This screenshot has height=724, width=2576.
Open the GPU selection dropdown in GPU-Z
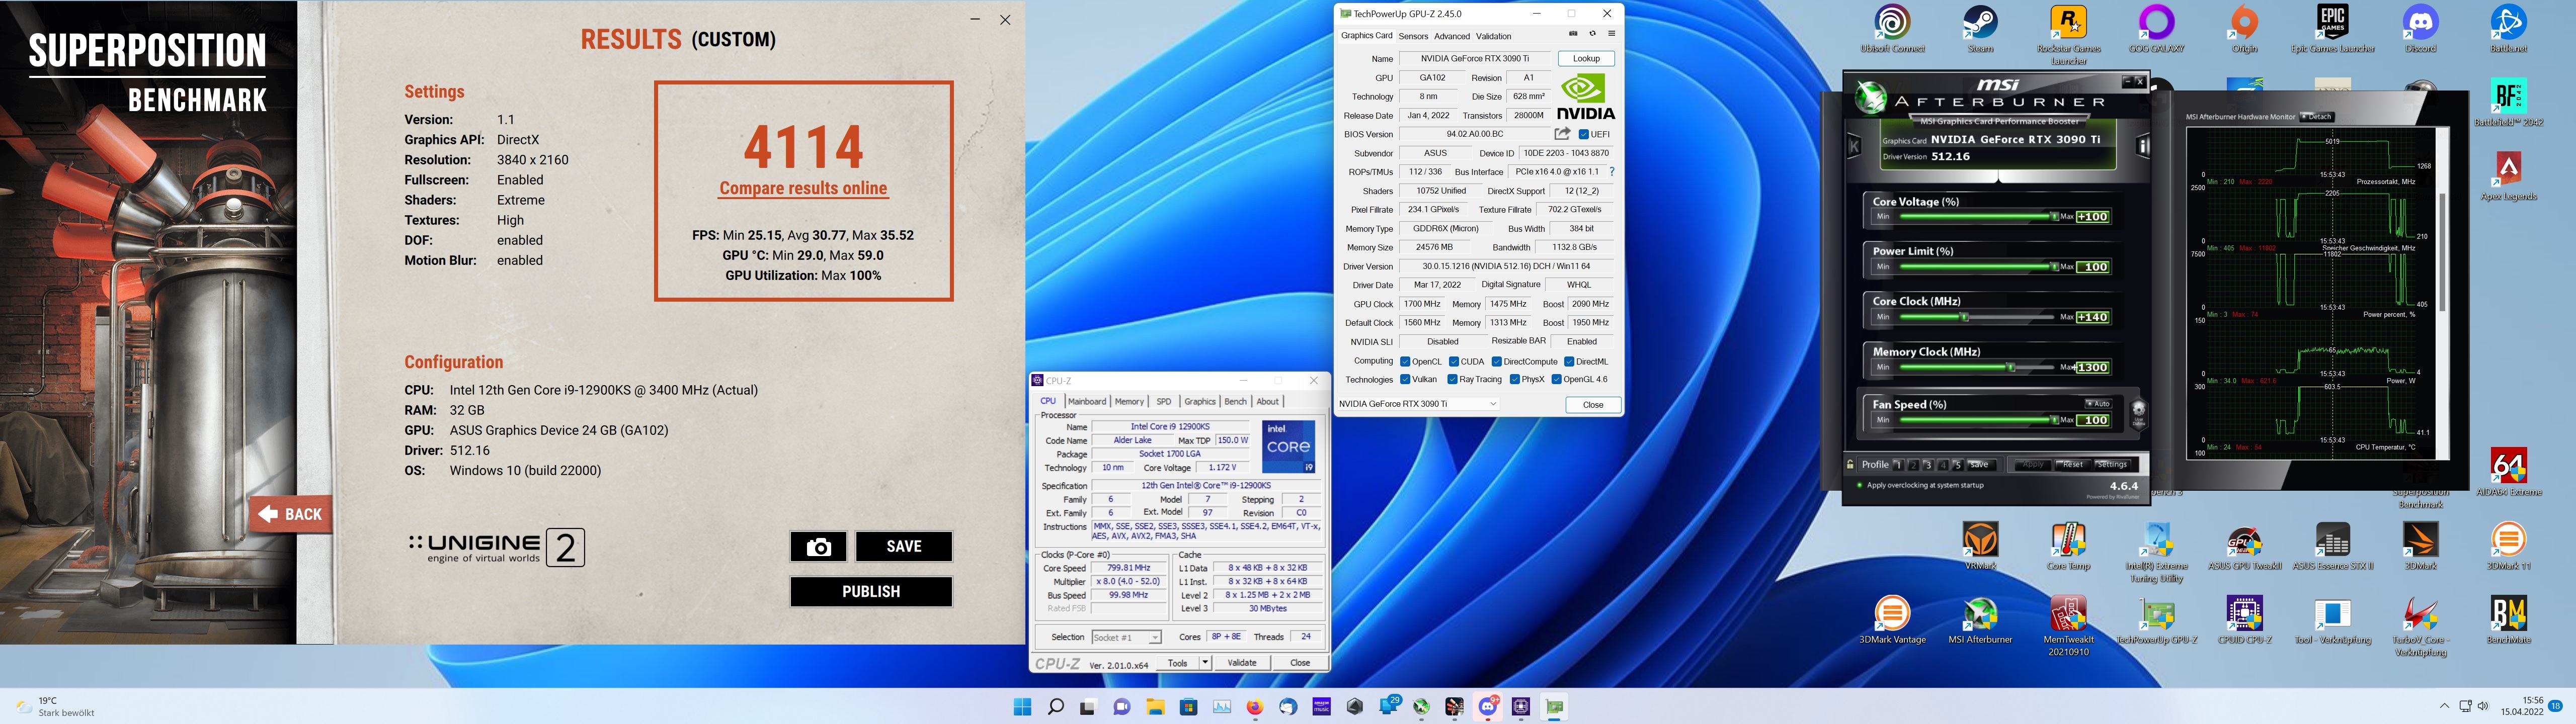coord(1418,404)
